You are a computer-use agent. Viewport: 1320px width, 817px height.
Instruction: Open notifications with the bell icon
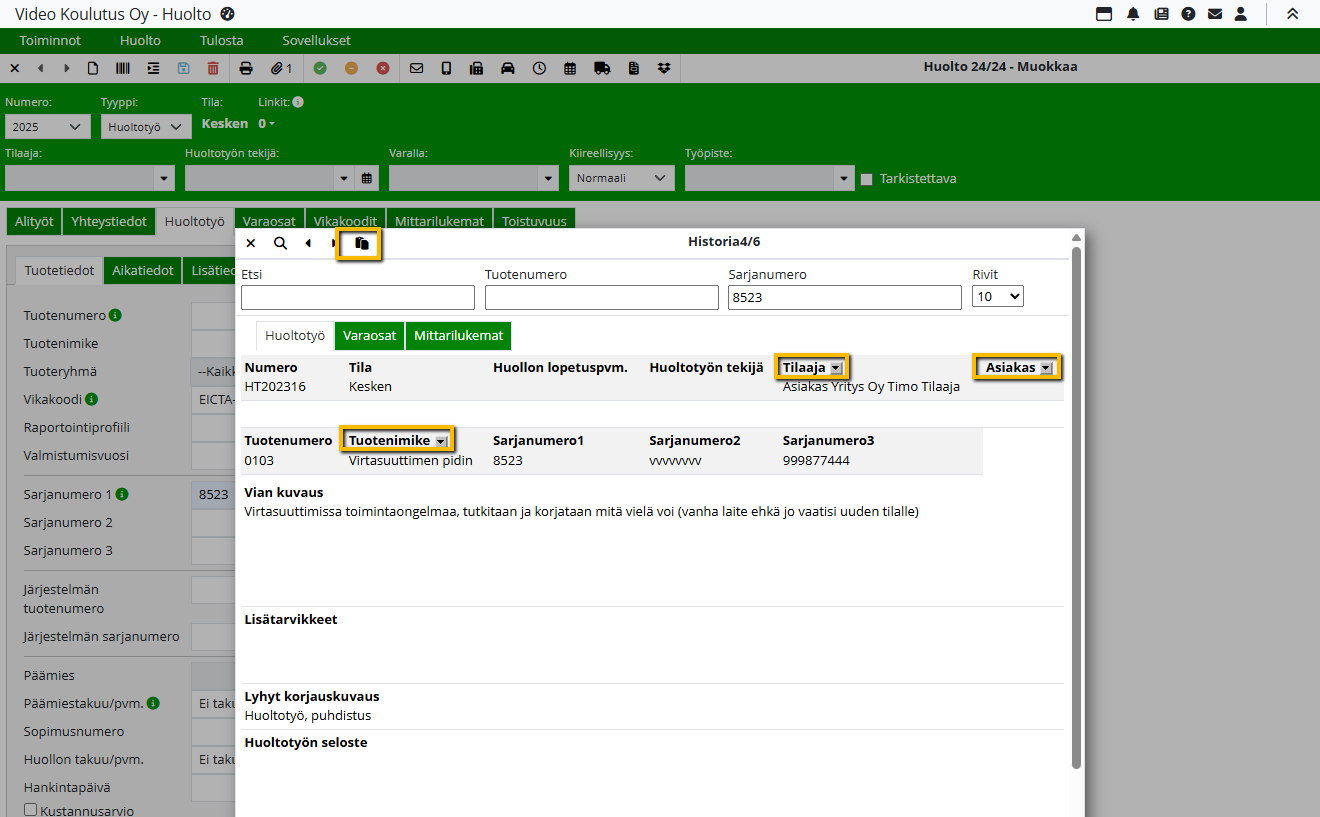pyautogui.click(x=1133, y=14)
